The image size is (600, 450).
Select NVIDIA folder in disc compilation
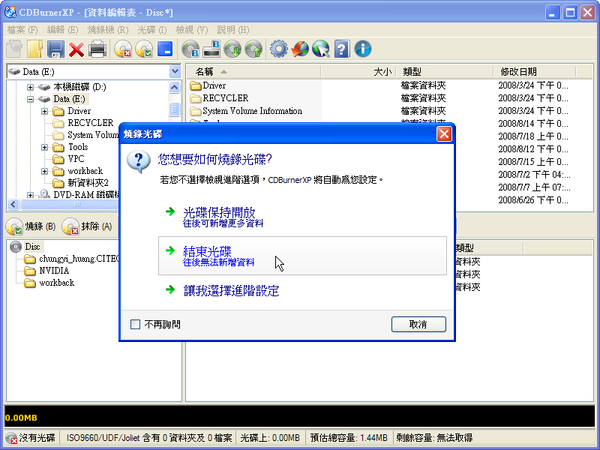click(x=54, y=271)
